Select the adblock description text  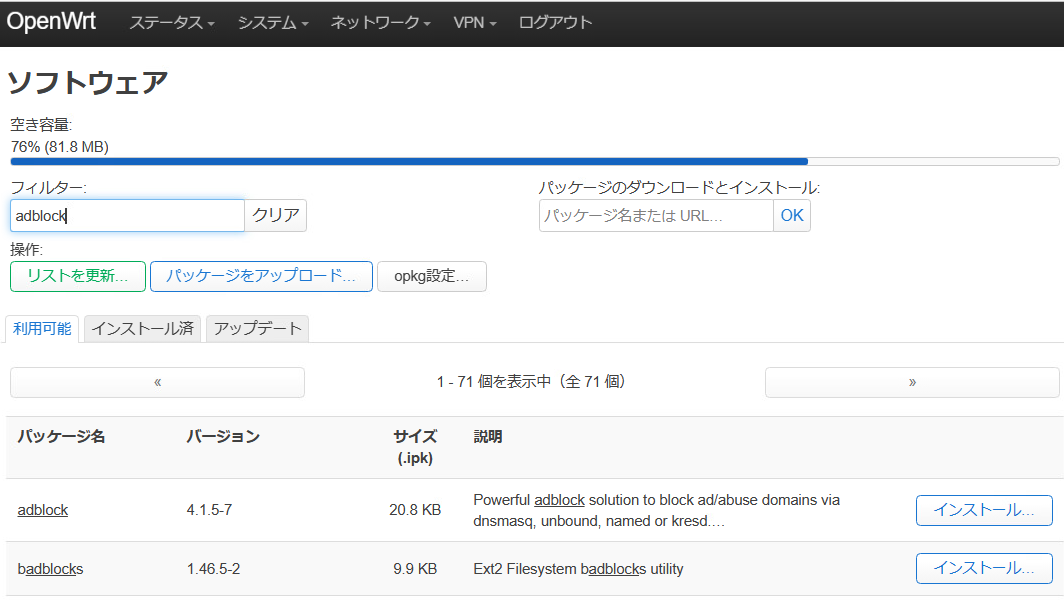(x=656, y=510)
